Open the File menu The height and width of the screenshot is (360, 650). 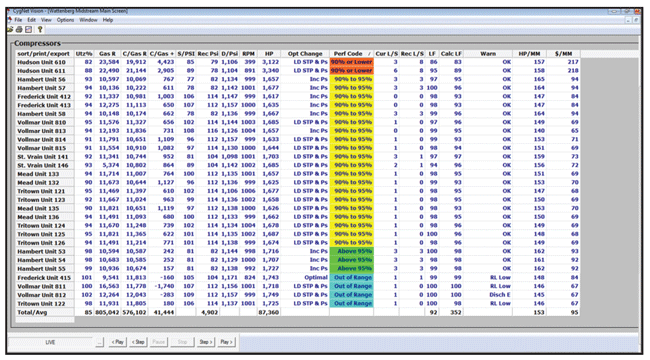19,20
